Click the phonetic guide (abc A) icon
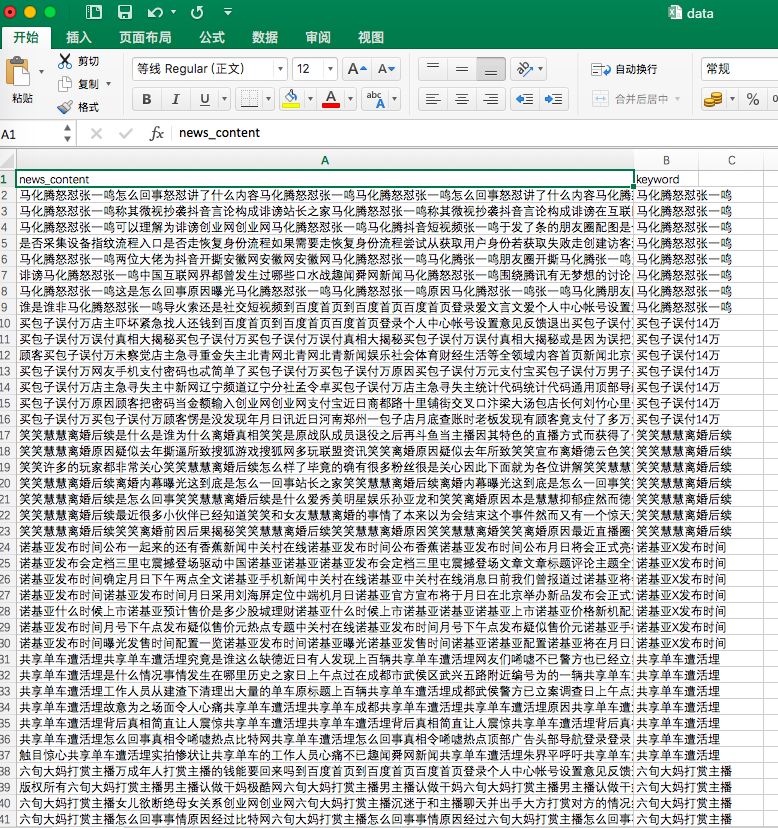Image resolution: width=778 pixels, height=828 pixels. click(x=376, y=99)
